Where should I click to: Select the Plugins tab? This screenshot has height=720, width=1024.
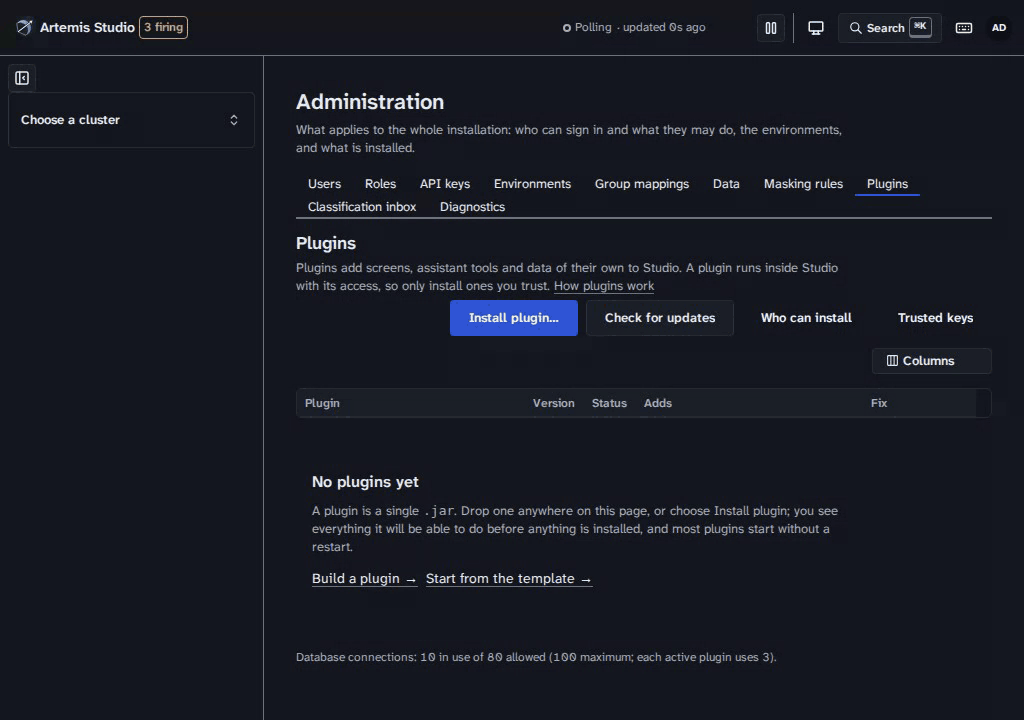(x=887, y=184)
